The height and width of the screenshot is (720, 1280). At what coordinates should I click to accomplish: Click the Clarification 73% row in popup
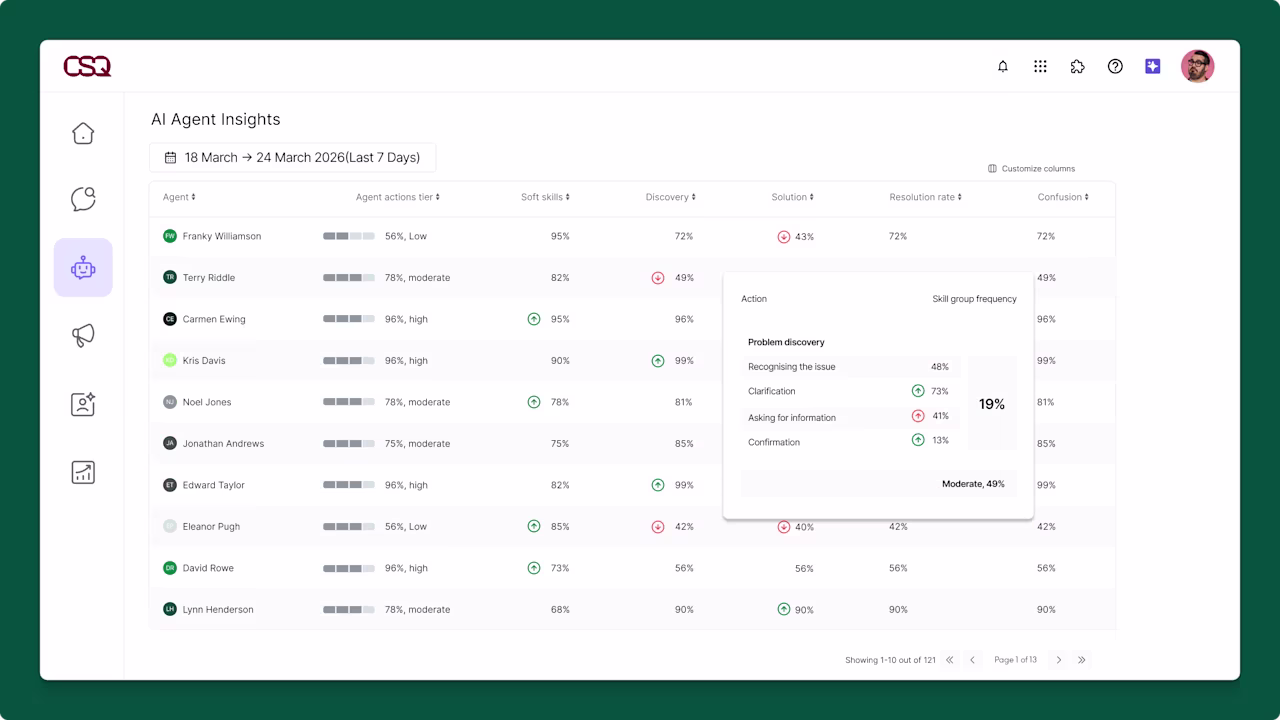click(851, 391)
